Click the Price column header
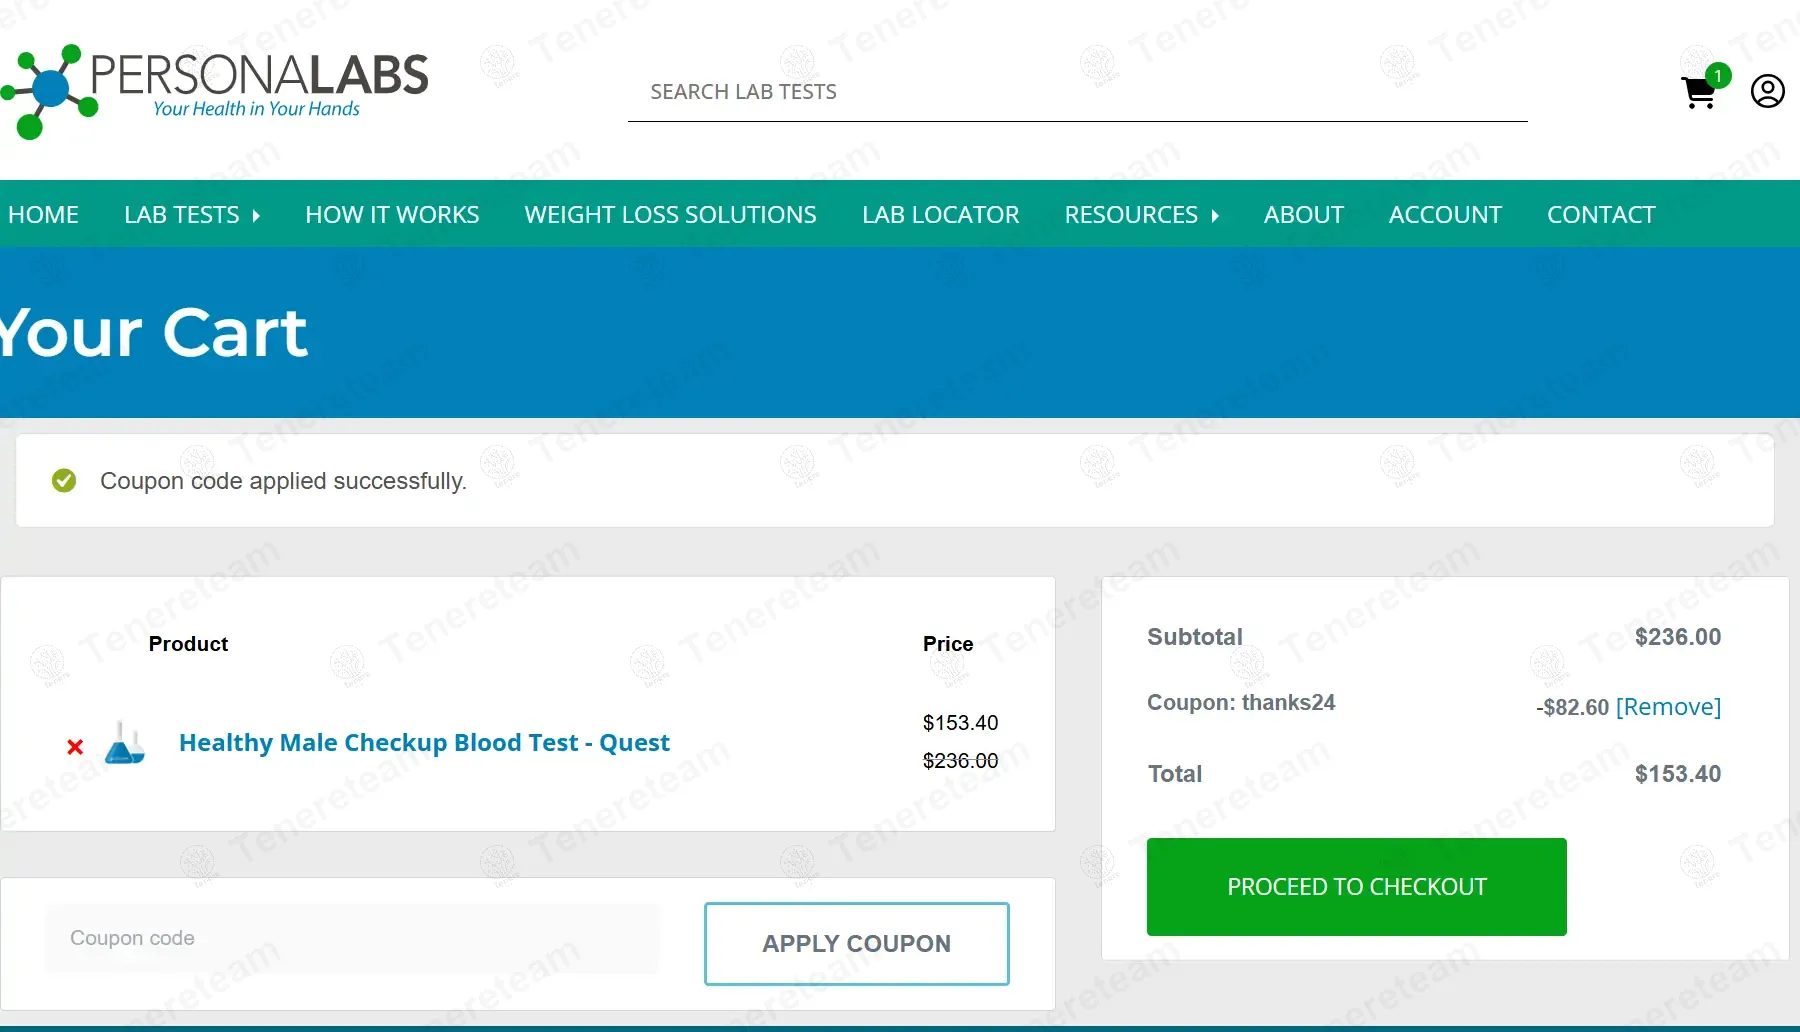Image resolution: width=1800 pixels, height=1032 pixels. (x=948, y=644)
